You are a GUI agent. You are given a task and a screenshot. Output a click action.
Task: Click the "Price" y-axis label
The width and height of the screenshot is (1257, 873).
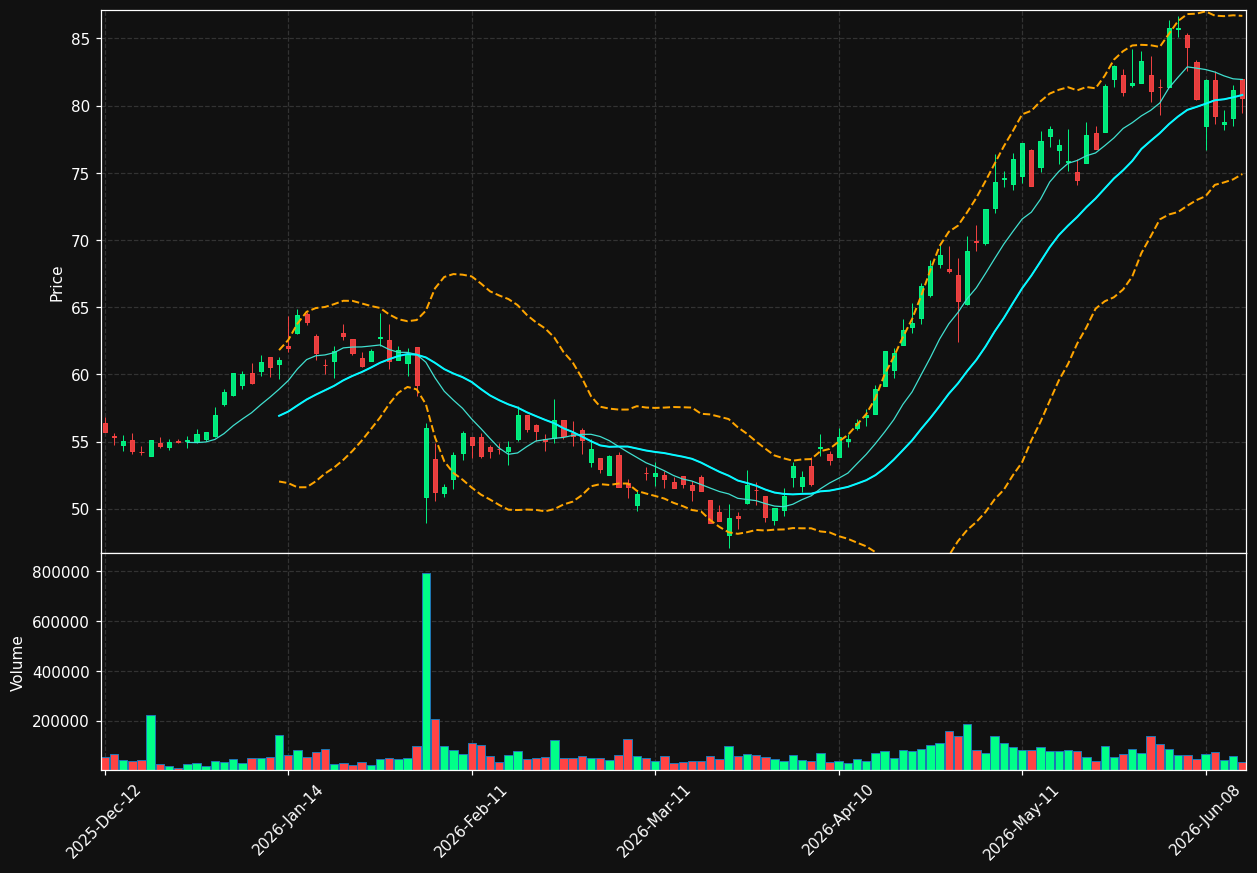point(57,283)
